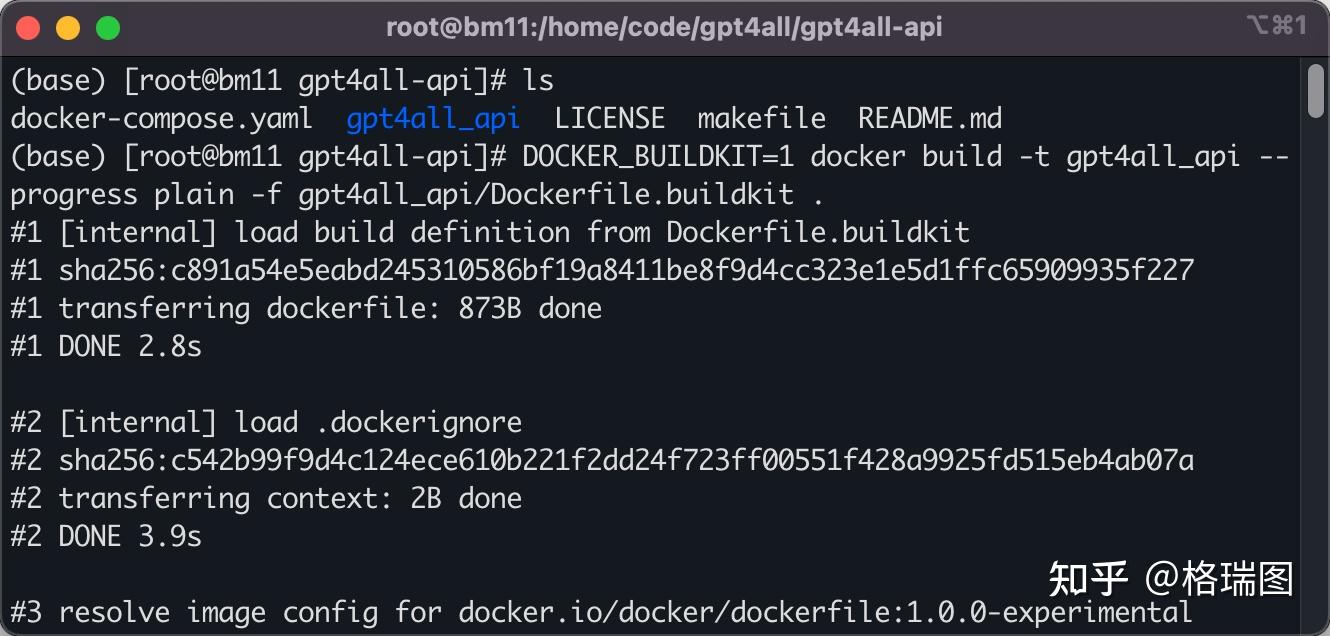Click README.md in the file listing
The image size is (1330, 636).
tap(930, 118)
